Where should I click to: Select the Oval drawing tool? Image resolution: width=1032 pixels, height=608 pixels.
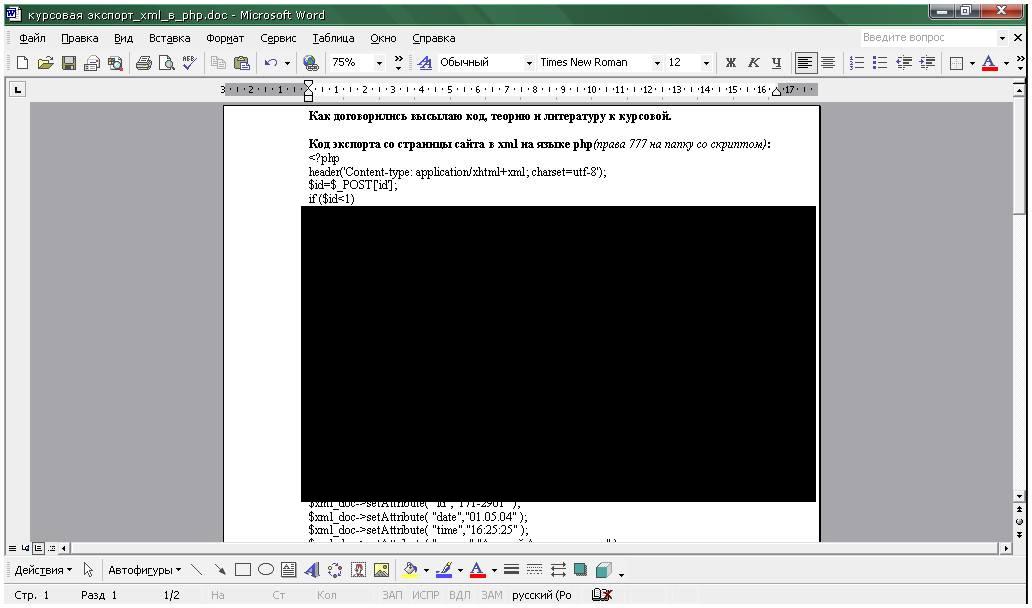pyautogui.click(x=265, y=571)
